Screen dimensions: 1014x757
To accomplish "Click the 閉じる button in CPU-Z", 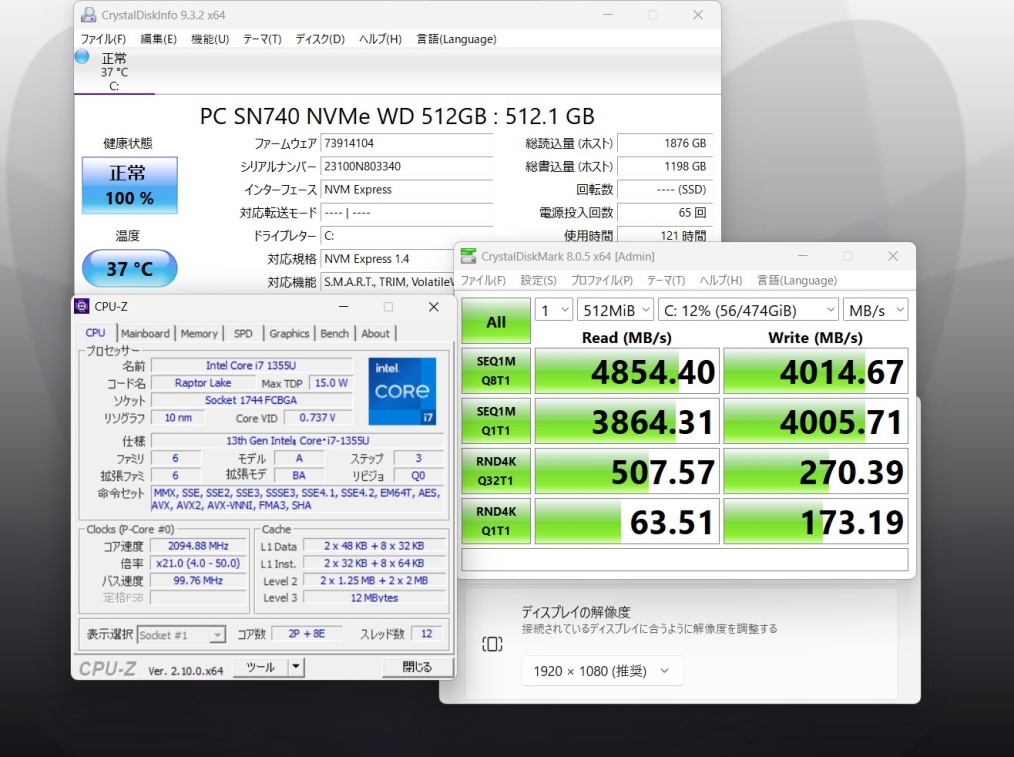I will pos(417,666).
